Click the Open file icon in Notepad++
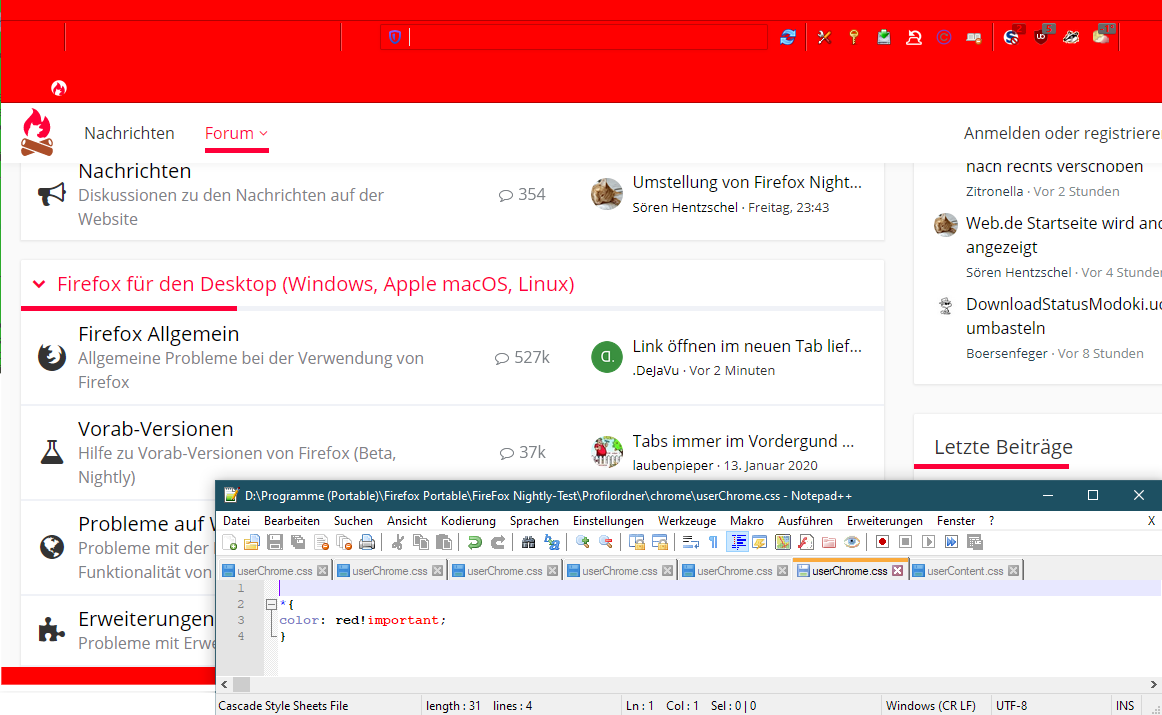Viewport: 1162px width, 715px height. [251, 542]
